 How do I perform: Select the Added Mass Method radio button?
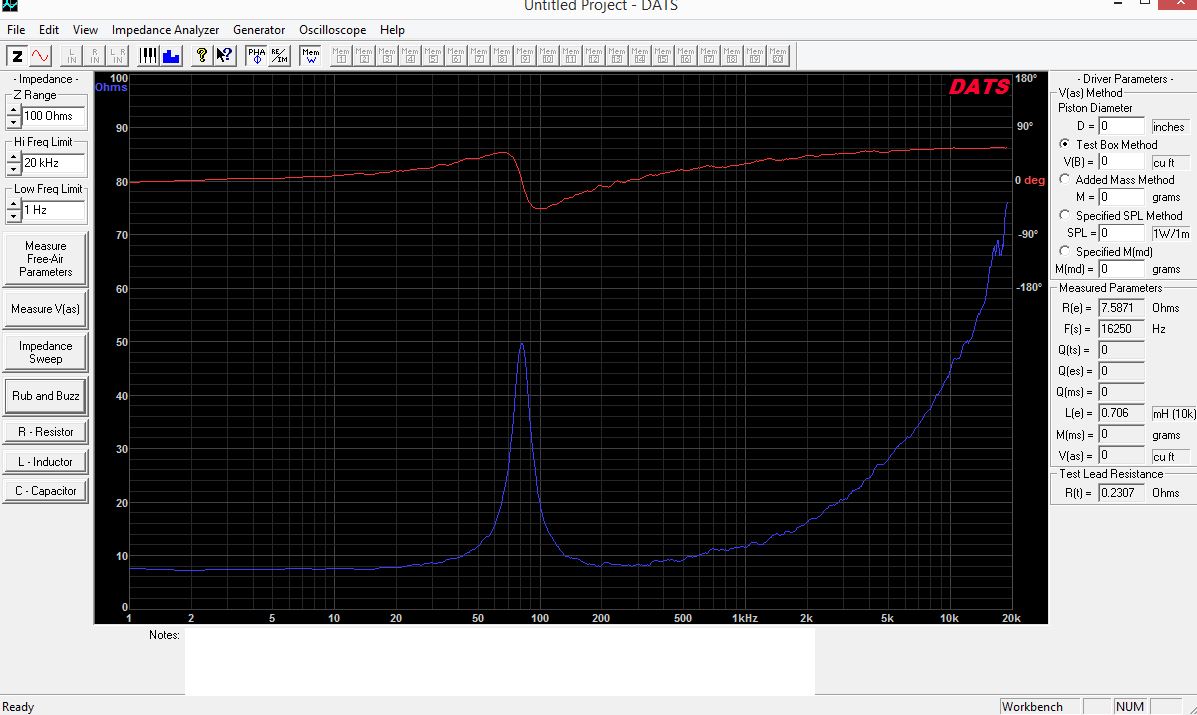pyautogui.click(x=1064, y=179)
